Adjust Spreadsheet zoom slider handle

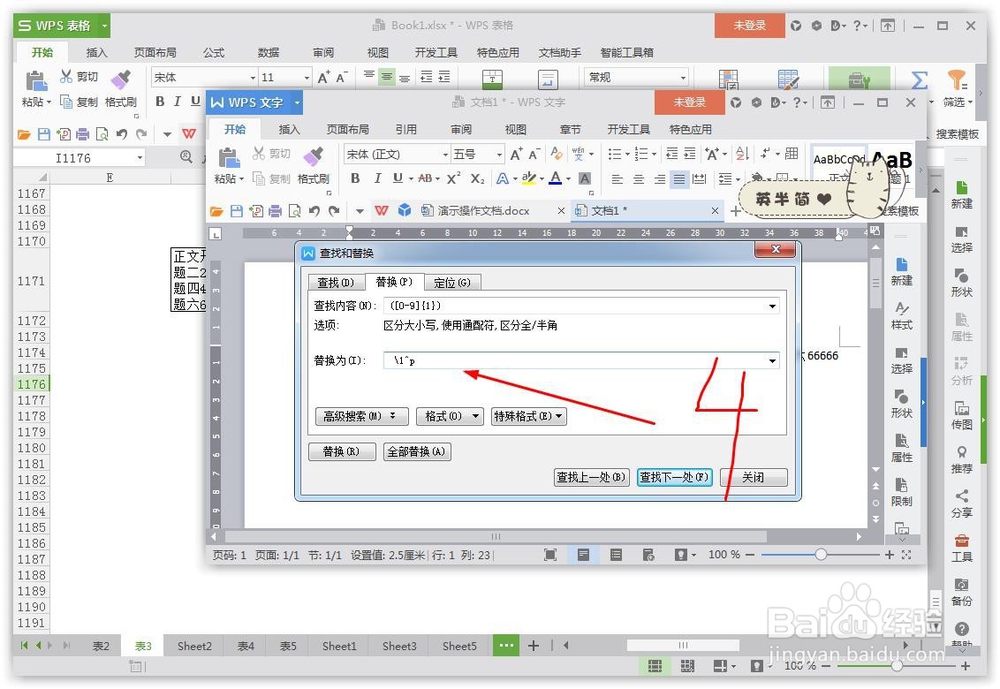click(897, 666)
